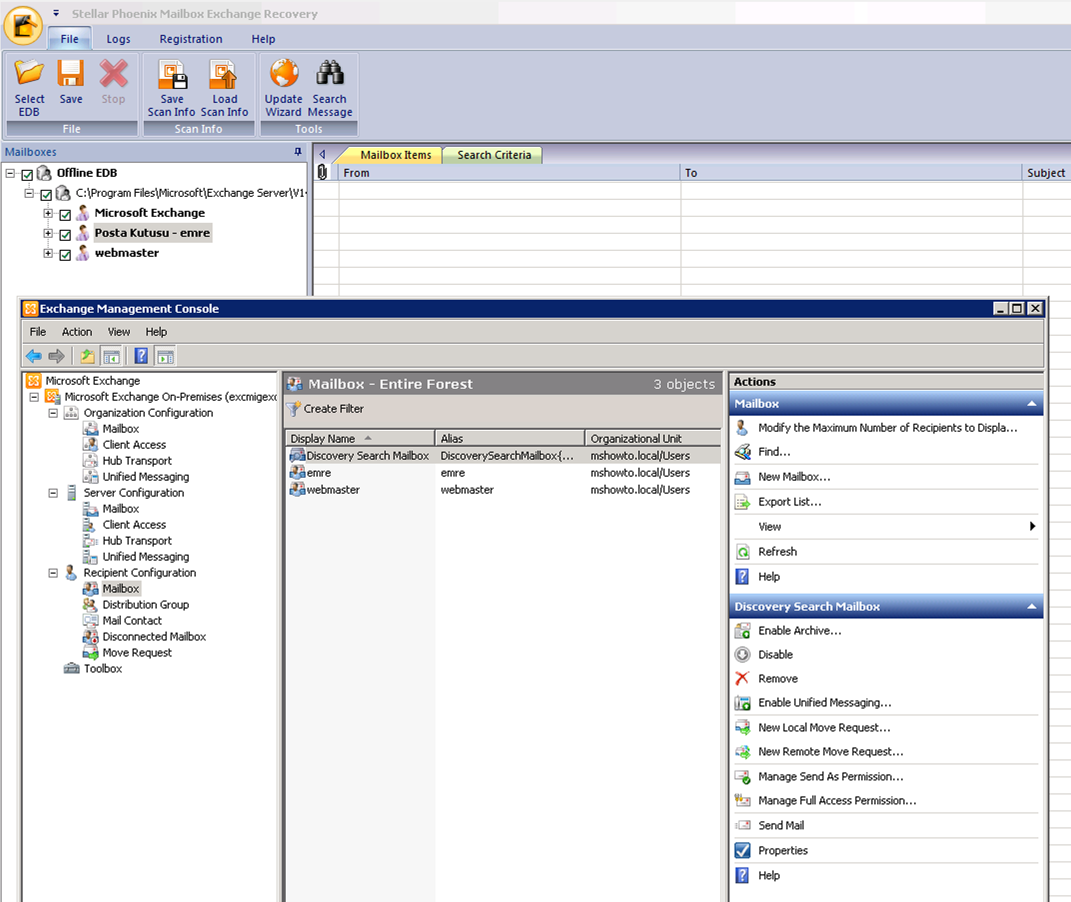Open the Registration ribbon tab
Screen dimensions: 1071x902
coord(191,39)
